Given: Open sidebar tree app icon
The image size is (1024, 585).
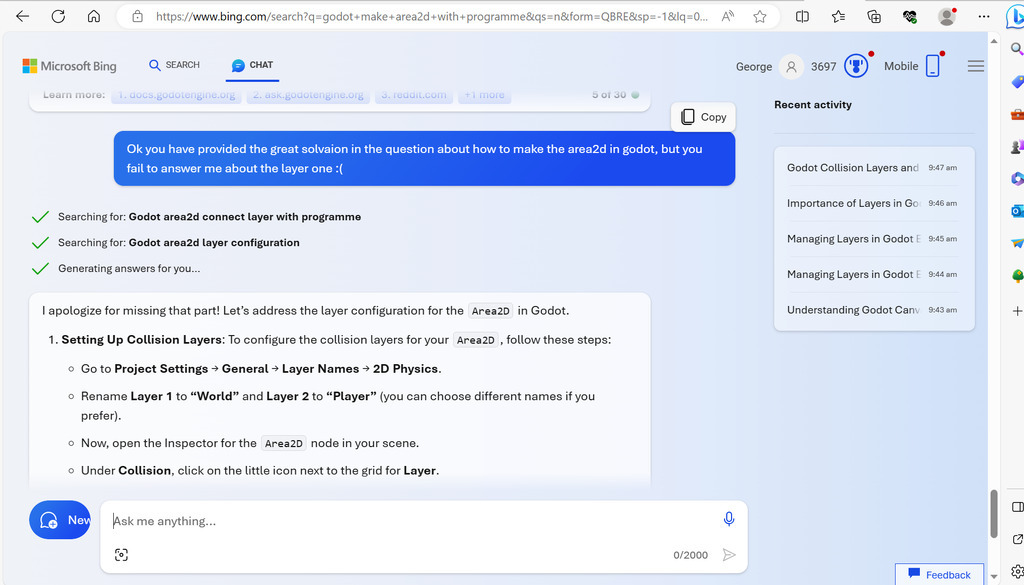Looking at the screenshot, I should pos(1017,277).
